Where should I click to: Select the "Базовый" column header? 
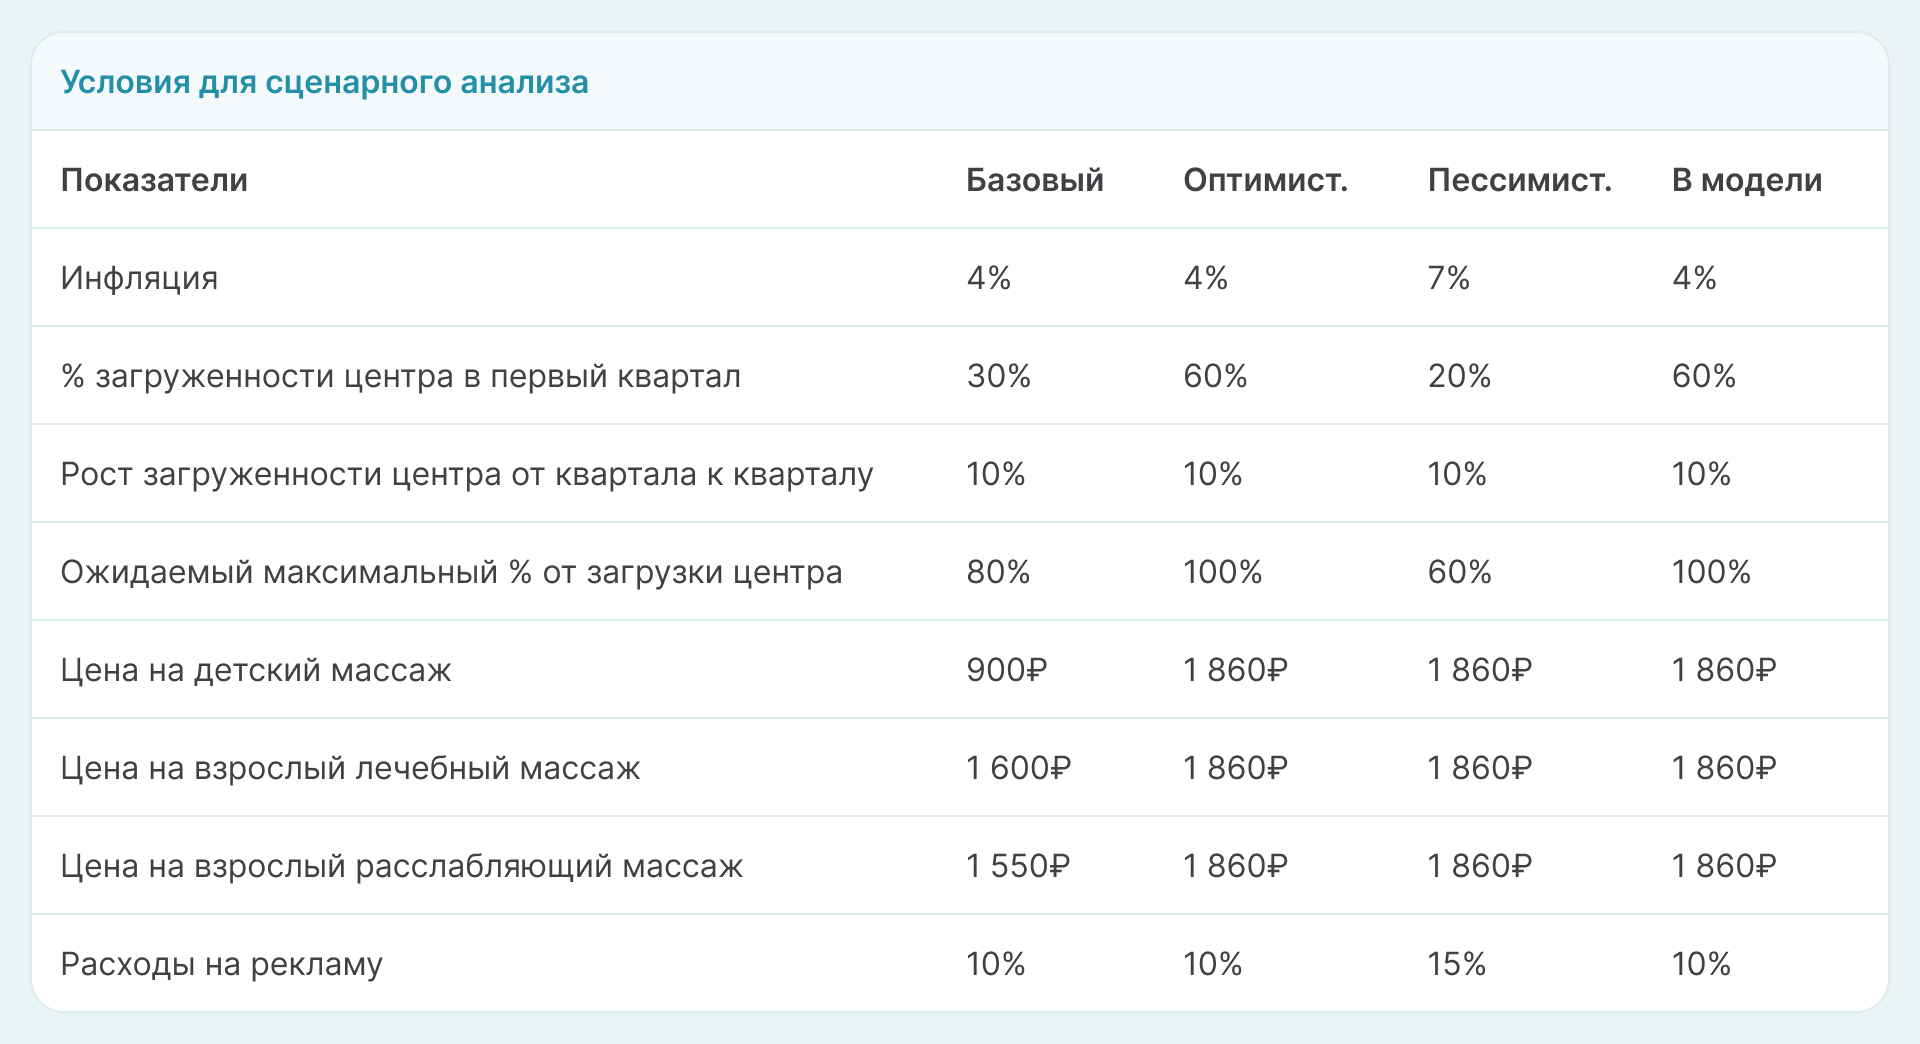[1034, 180]
